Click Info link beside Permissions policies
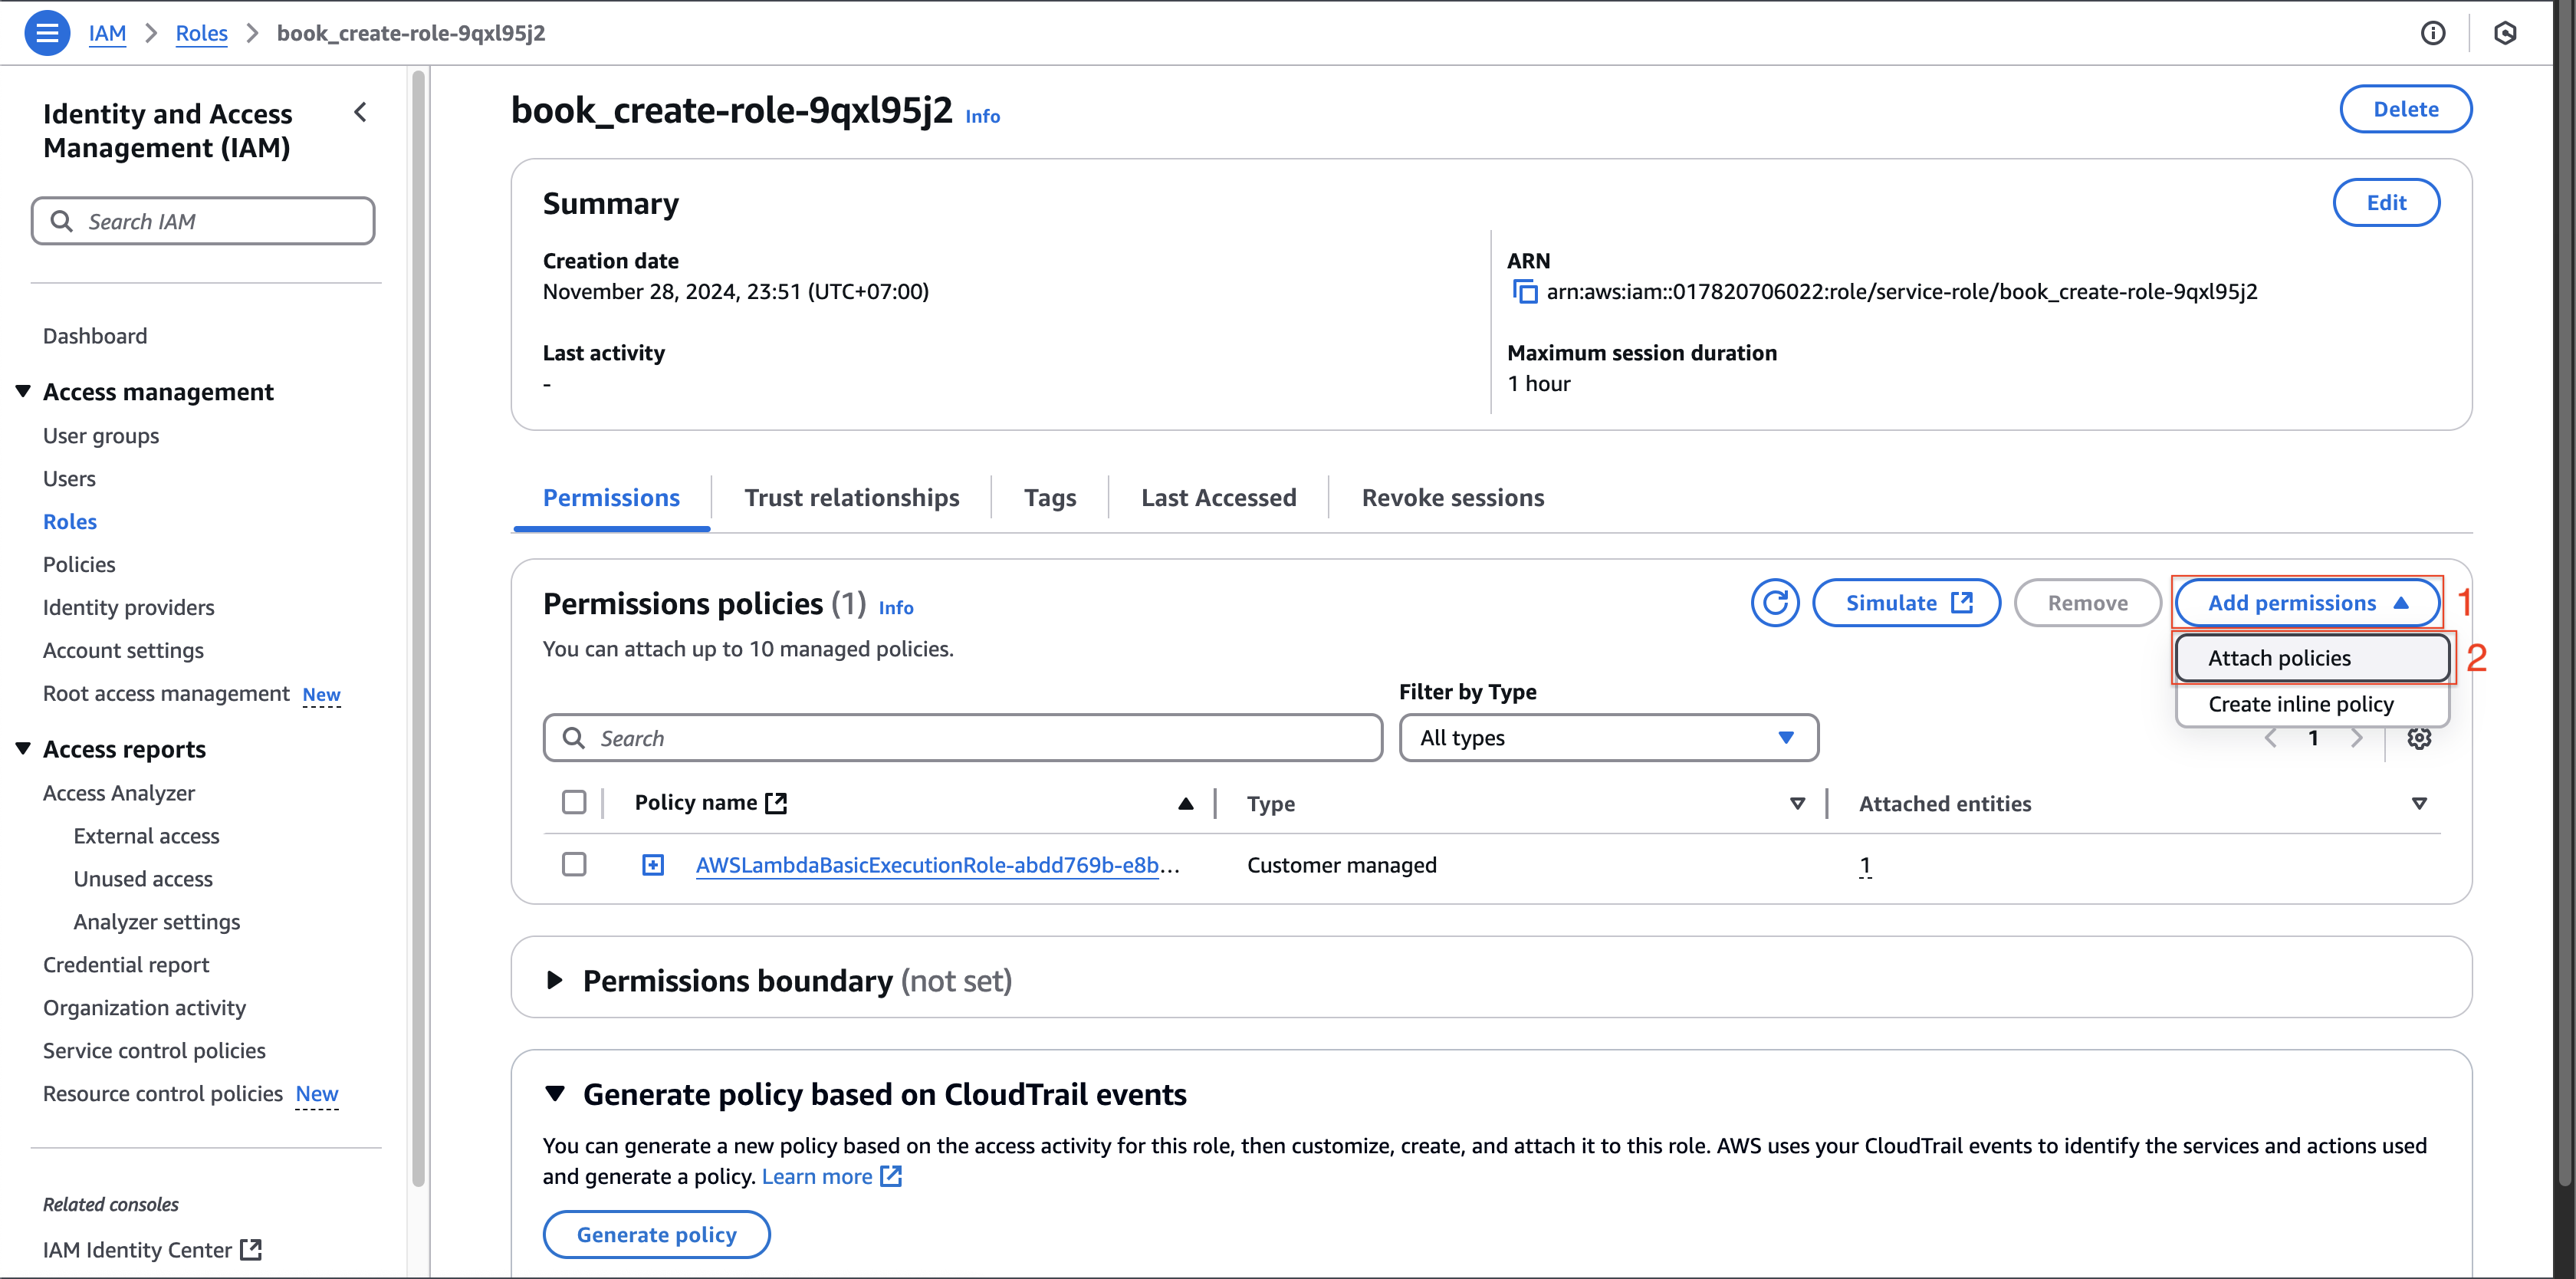This screenshot has height=1279, width=2576. pos(895,607)
